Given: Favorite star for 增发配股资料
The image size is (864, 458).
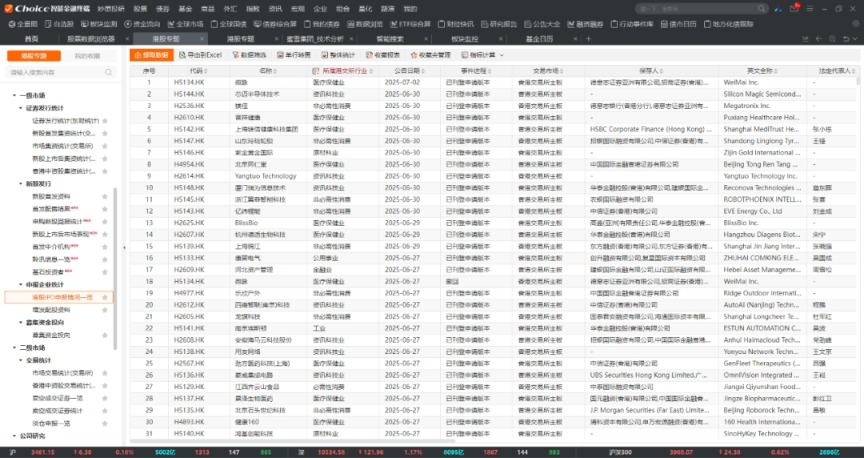Looking at the screenshot, I should pos(105,310).
